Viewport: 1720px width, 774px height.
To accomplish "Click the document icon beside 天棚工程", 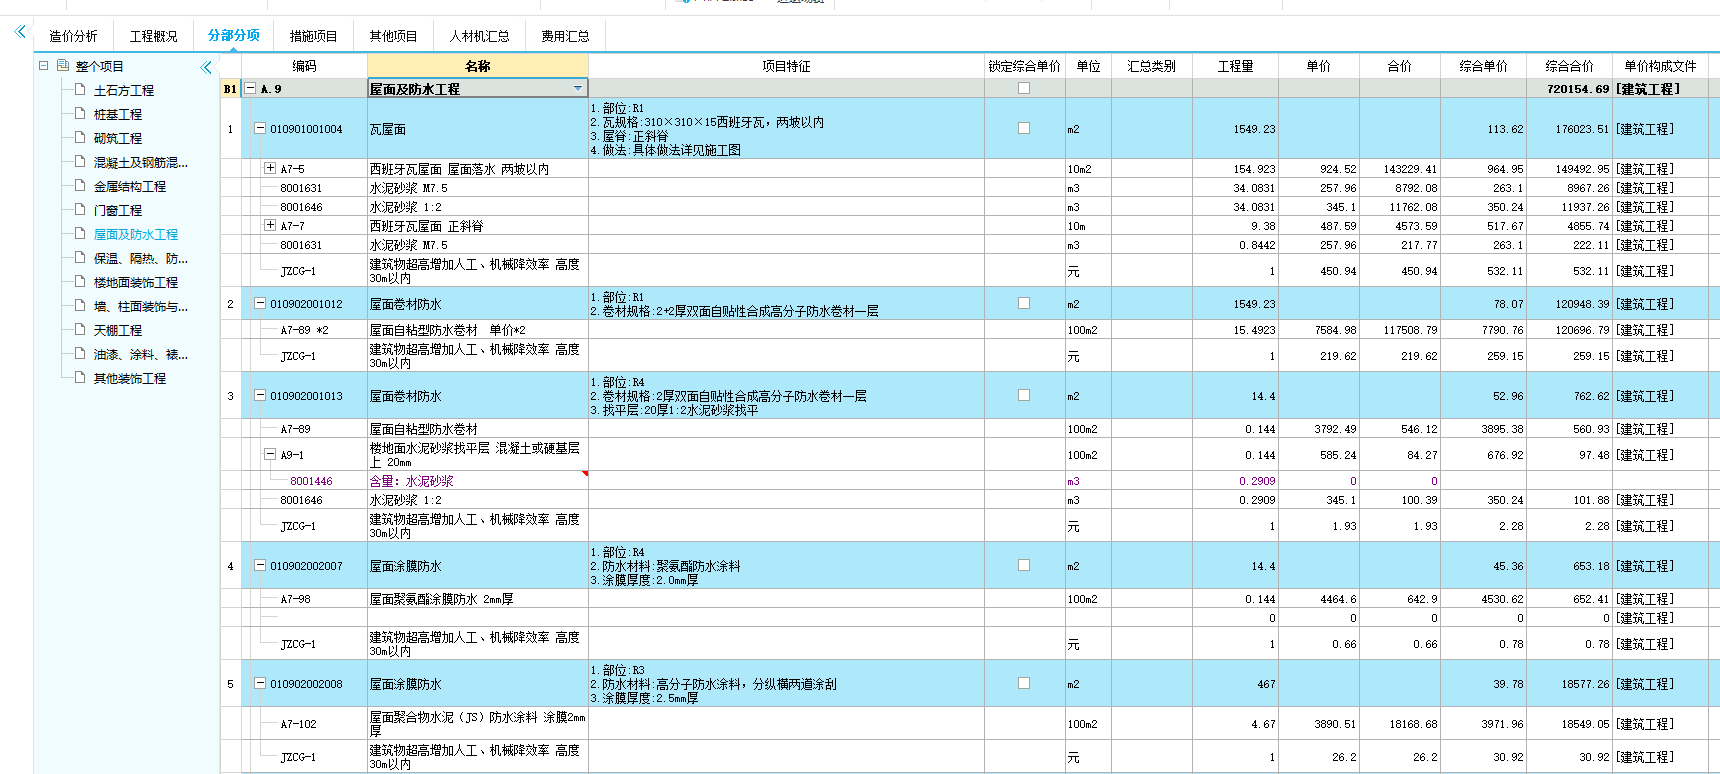I will [81, 329].
